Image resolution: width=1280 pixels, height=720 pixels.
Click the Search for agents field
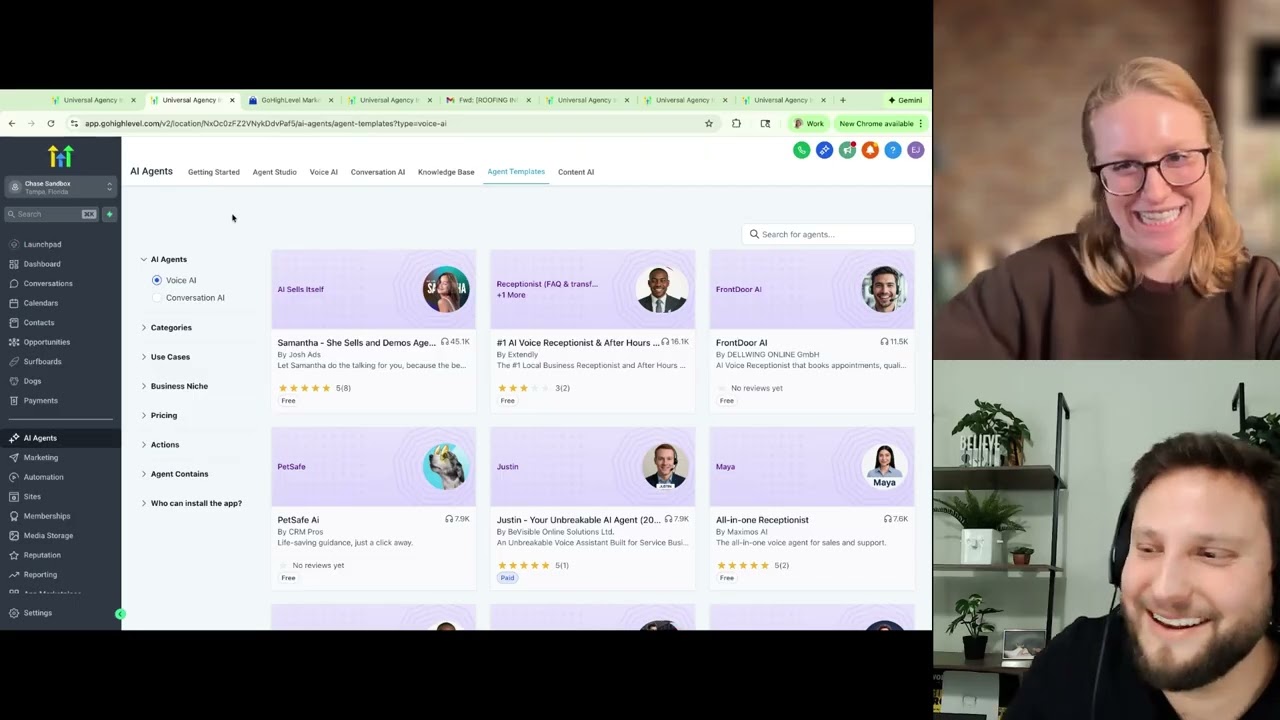828,234
